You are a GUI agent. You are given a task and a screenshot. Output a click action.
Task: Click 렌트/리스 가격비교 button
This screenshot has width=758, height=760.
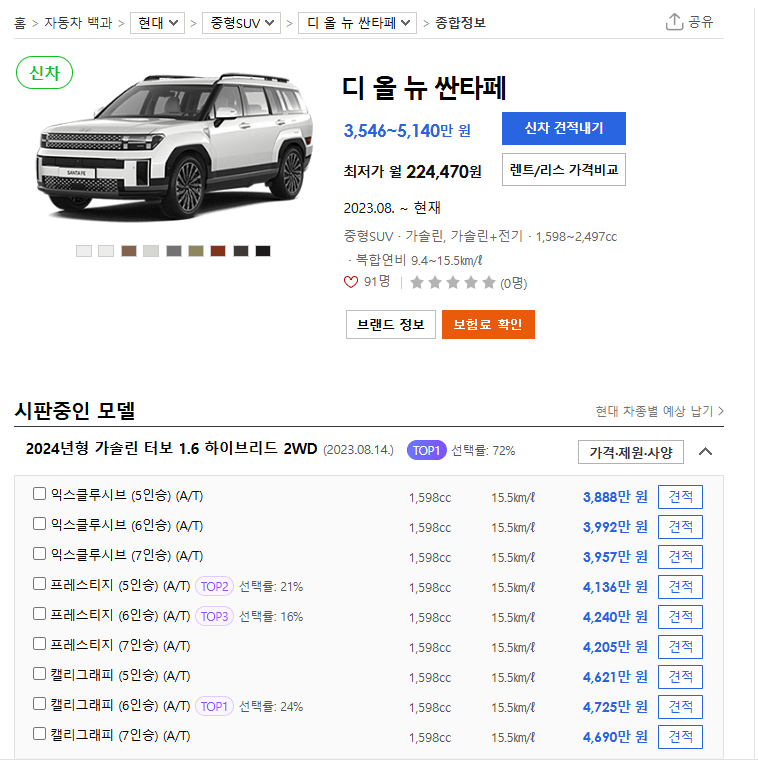tap(564, 170)
